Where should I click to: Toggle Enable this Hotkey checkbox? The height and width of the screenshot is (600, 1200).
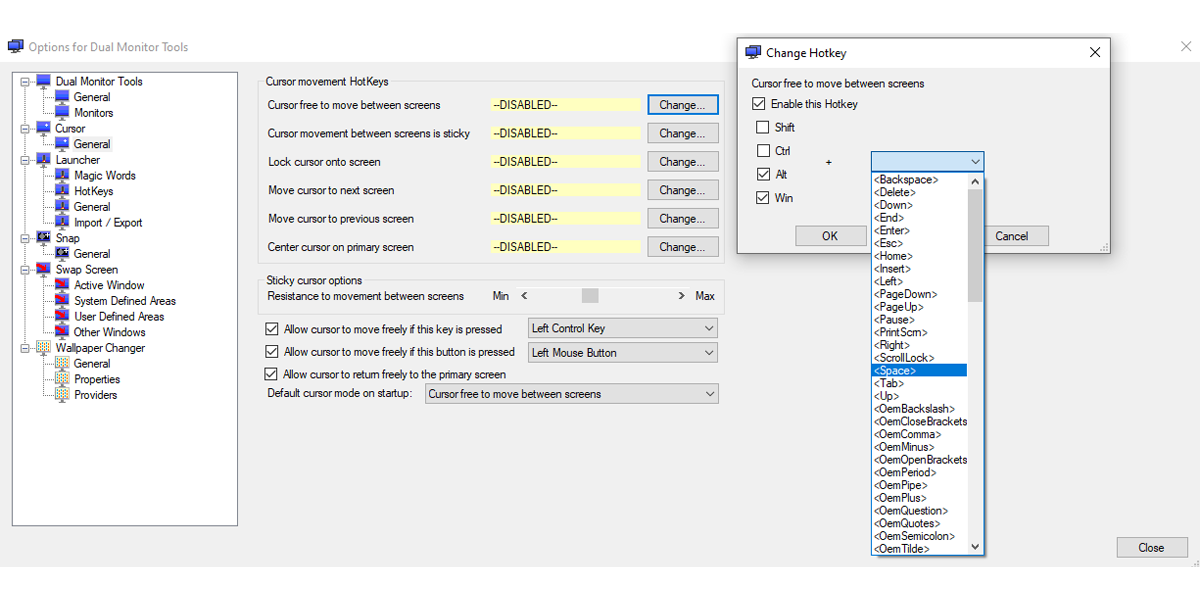[x=759, y=104]
